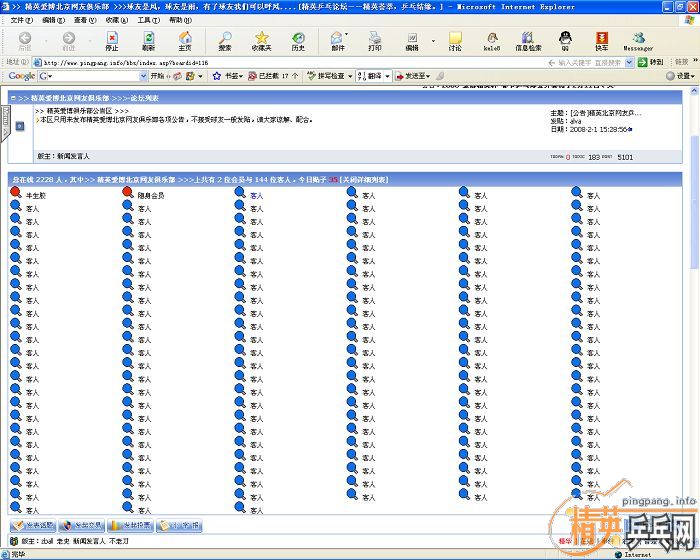Screen dimensions: 700x560
Task: Go to home page via 主页 icon
Action: [185, 42]
